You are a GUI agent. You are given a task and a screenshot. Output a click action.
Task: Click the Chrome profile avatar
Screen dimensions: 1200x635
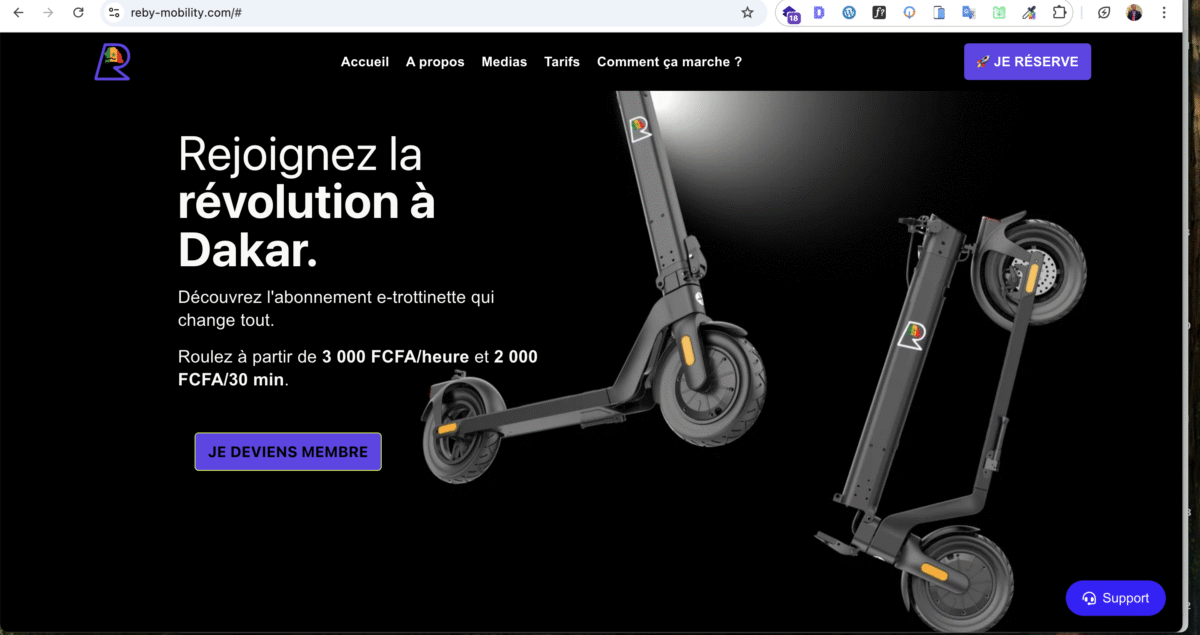point(1134,13)
